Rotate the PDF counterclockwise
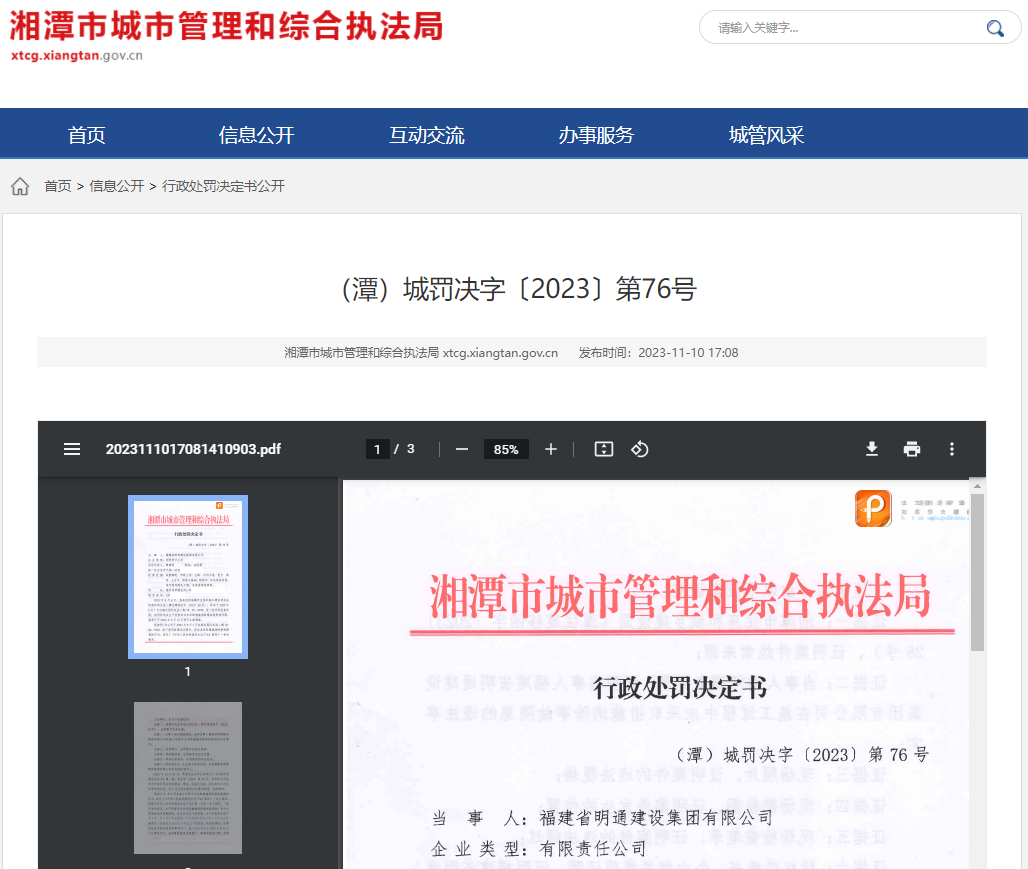Image resolution: width=1028 pixels, height=869 pixels. coord(640,449)
